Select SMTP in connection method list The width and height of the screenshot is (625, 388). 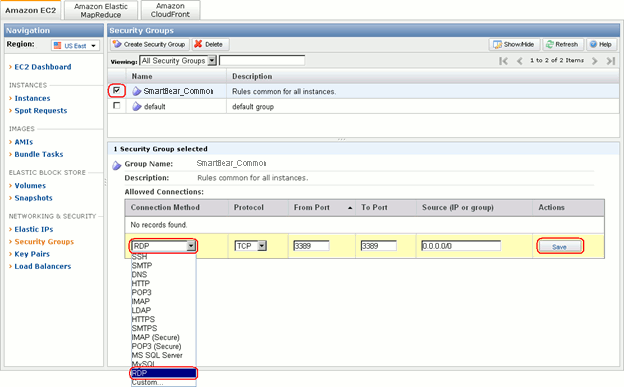(x=163, y=266)
